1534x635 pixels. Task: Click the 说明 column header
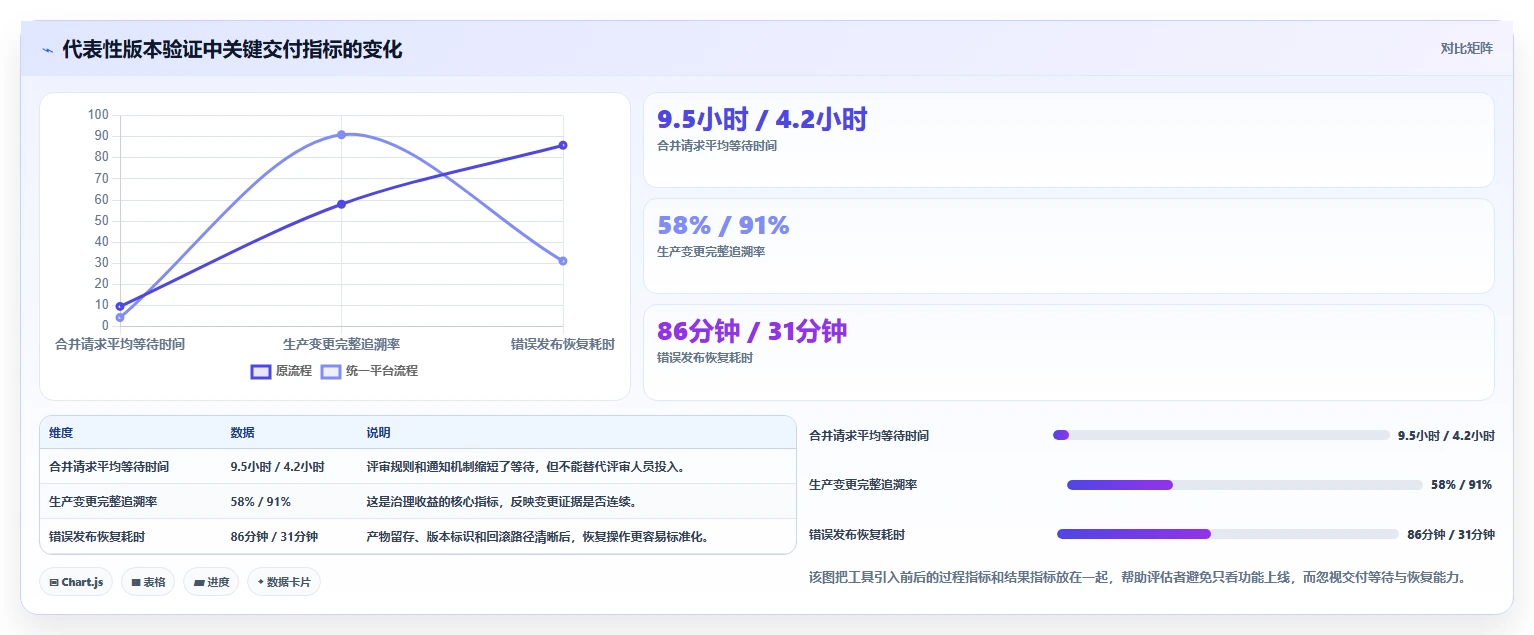pos(378,433)
